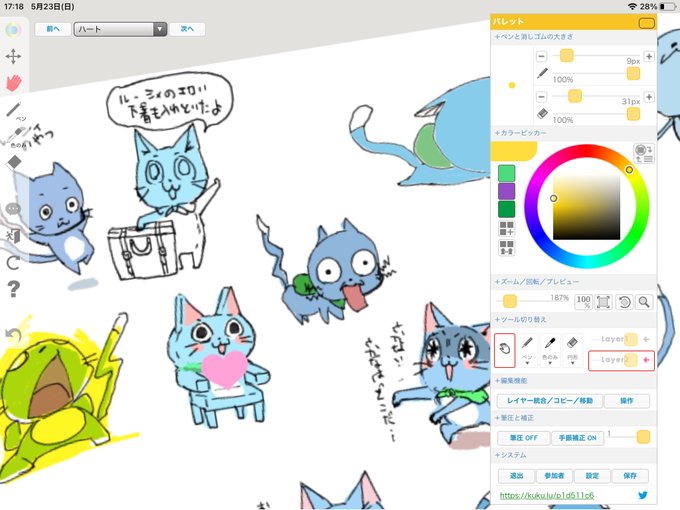Pick the dark green color swatch
The image size is (680, 510).
tap(507, 209)
